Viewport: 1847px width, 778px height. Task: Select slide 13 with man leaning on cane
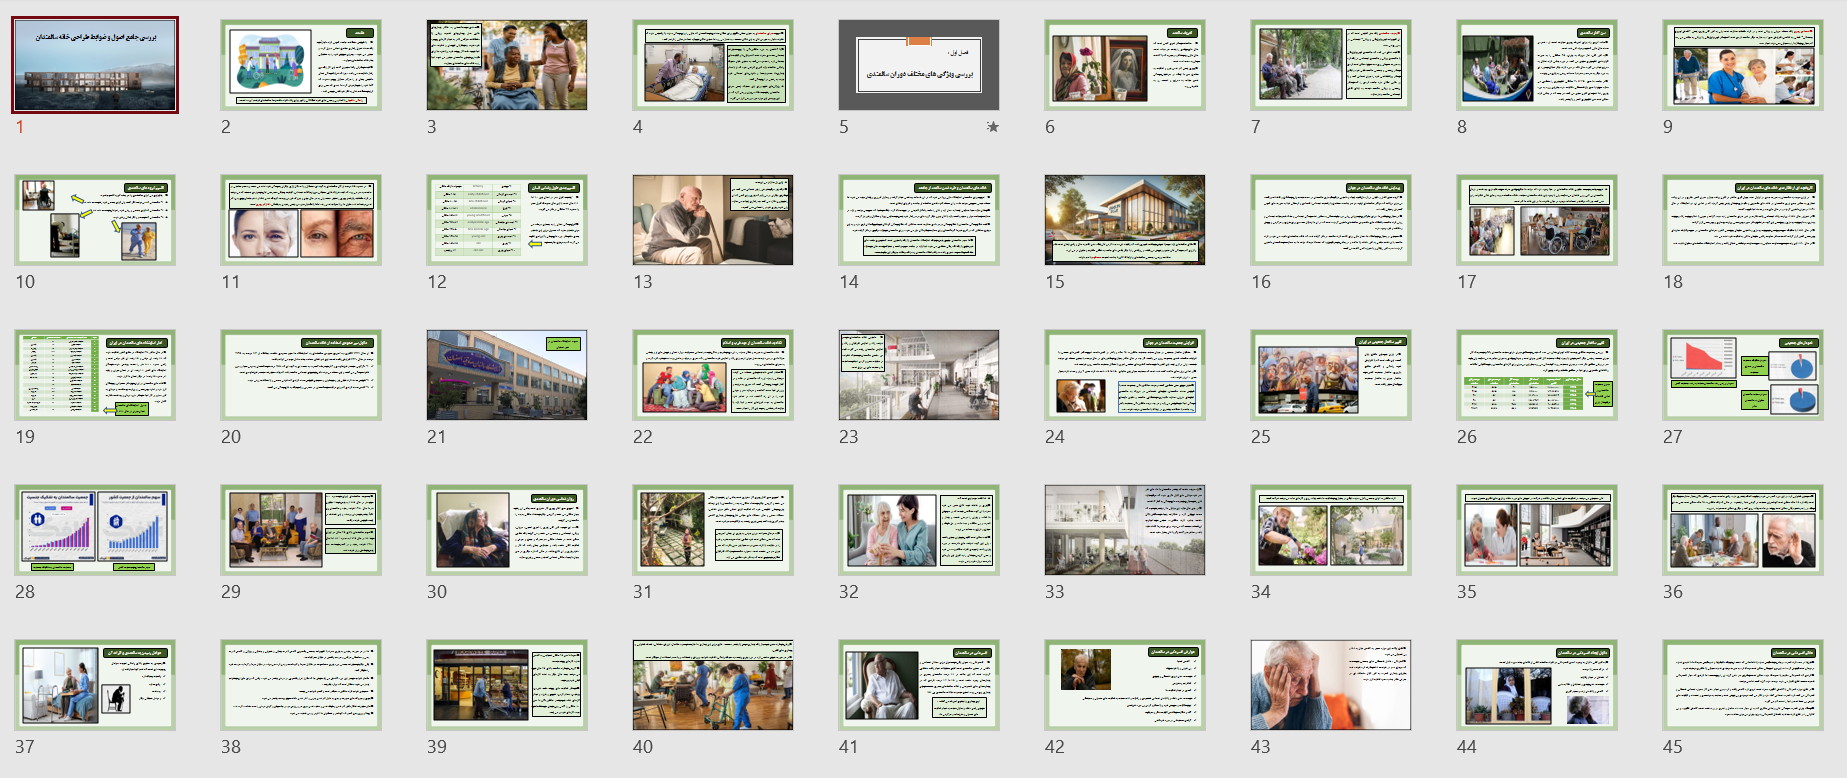(712, 220)
